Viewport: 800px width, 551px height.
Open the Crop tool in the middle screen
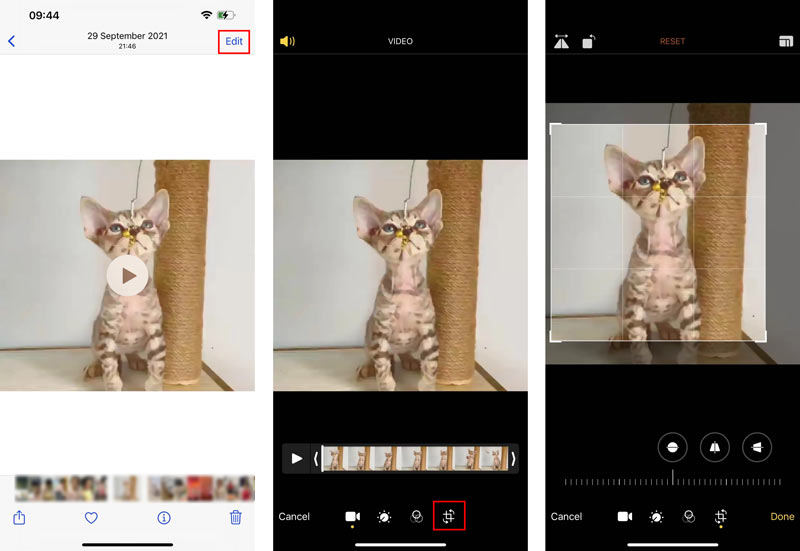449,516
